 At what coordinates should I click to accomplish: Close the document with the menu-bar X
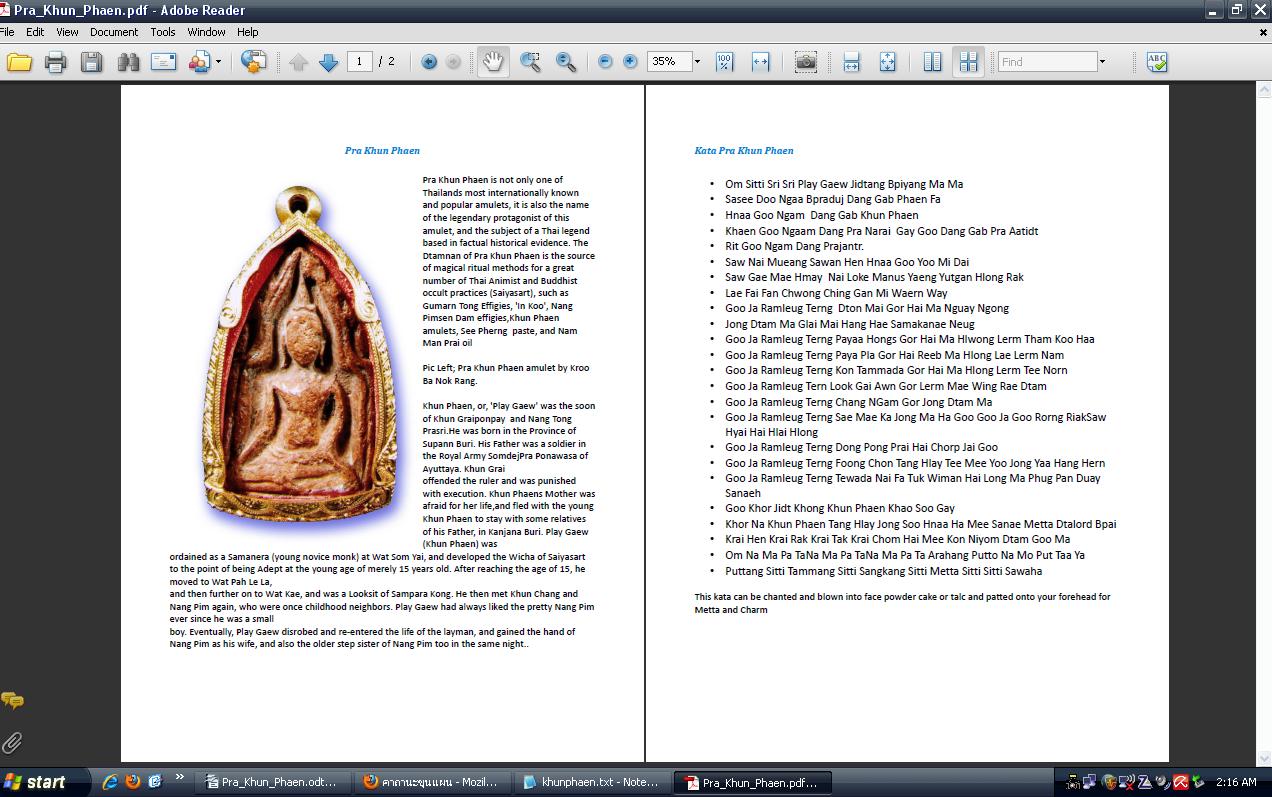[1263, 32]
